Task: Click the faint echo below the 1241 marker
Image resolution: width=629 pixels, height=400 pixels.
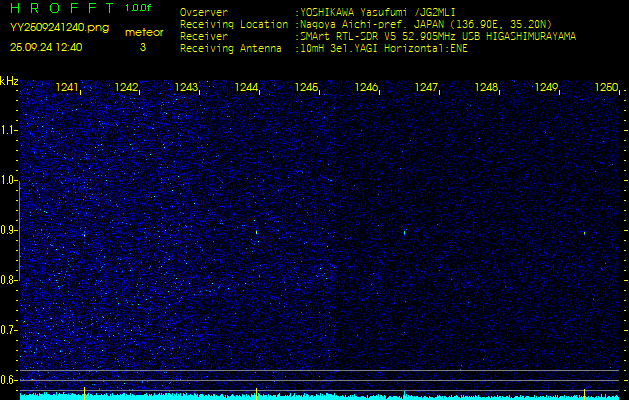Action: [x=84, y=233]
